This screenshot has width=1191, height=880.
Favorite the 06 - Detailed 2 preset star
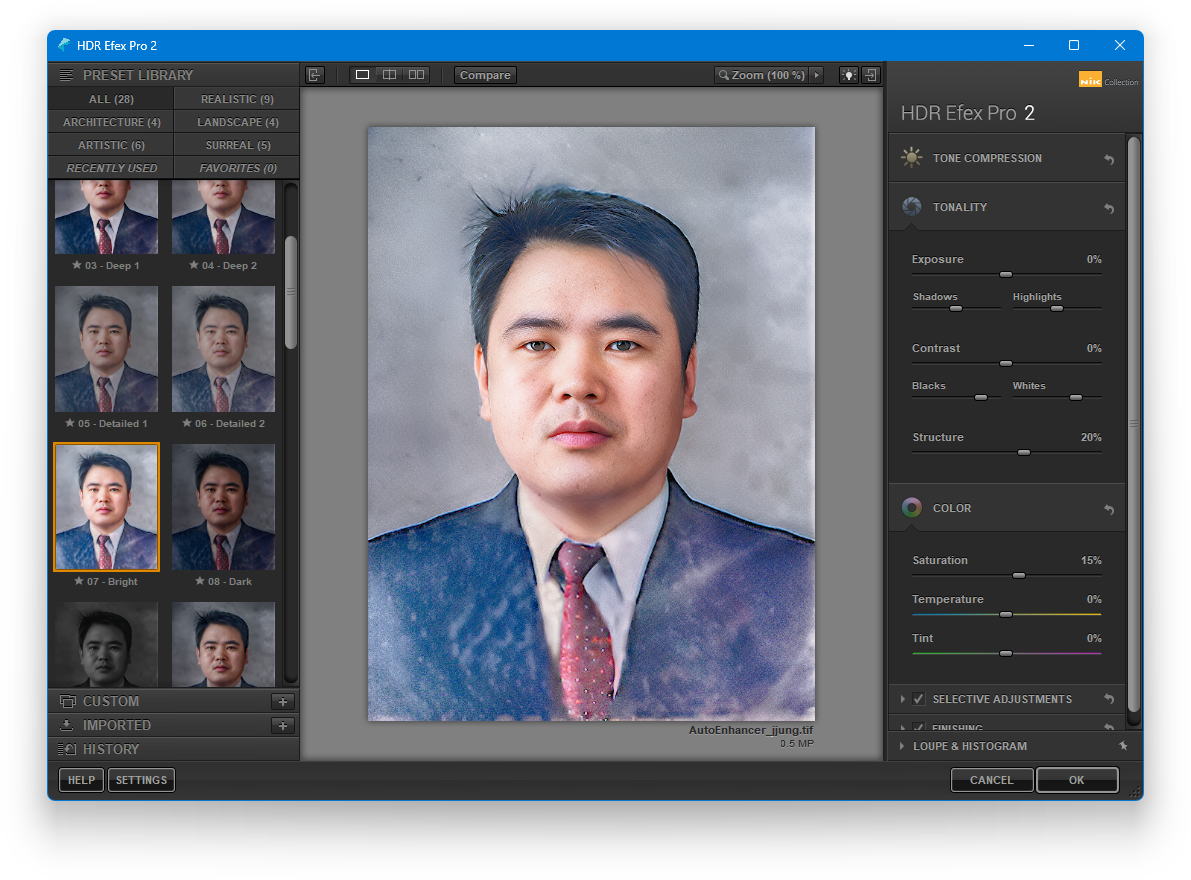(x=187, y=423)
